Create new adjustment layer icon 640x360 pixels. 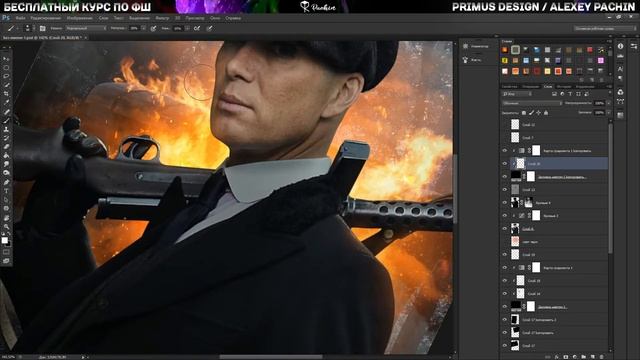pyautogui.click(x=575, y=357)
